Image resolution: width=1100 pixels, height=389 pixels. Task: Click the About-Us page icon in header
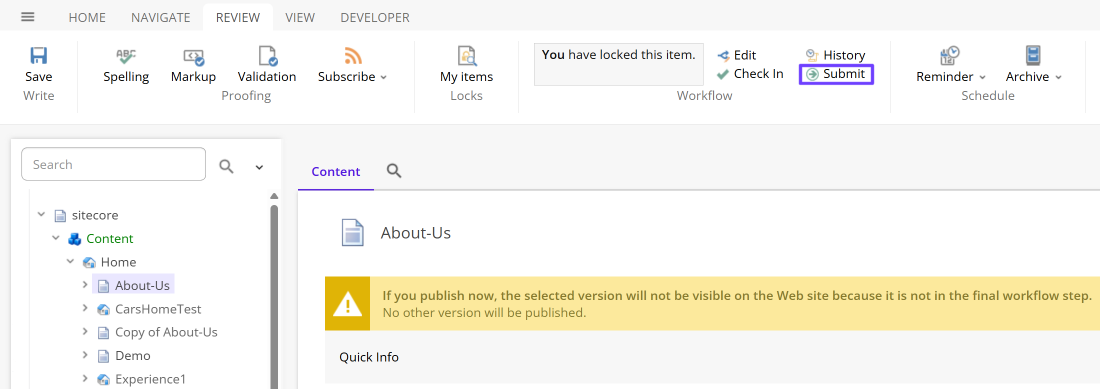click(x=353, y=232)
